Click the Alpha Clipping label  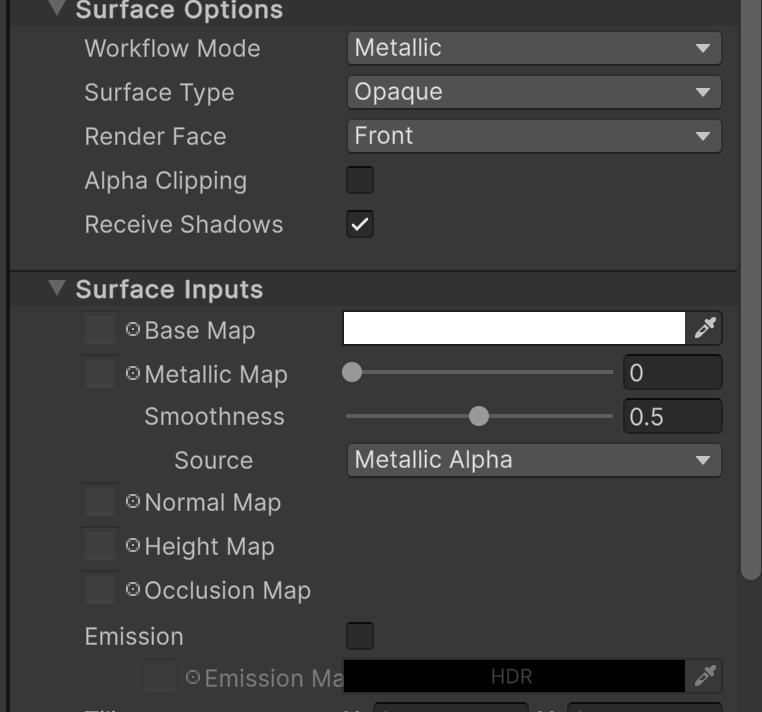[166, 181]
